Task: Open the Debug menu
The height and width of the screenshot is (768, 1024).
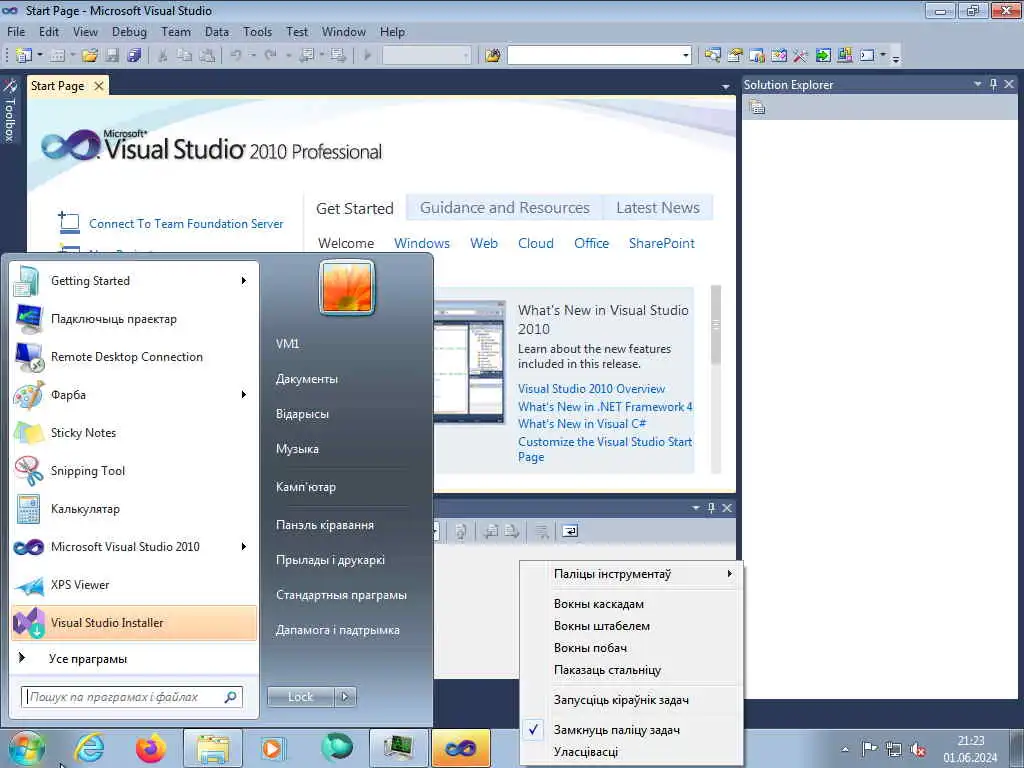Action: (129, 32)
